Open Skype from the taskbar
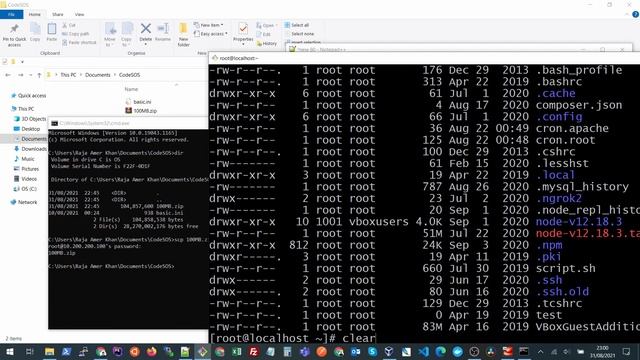 (x=372, y=351)
